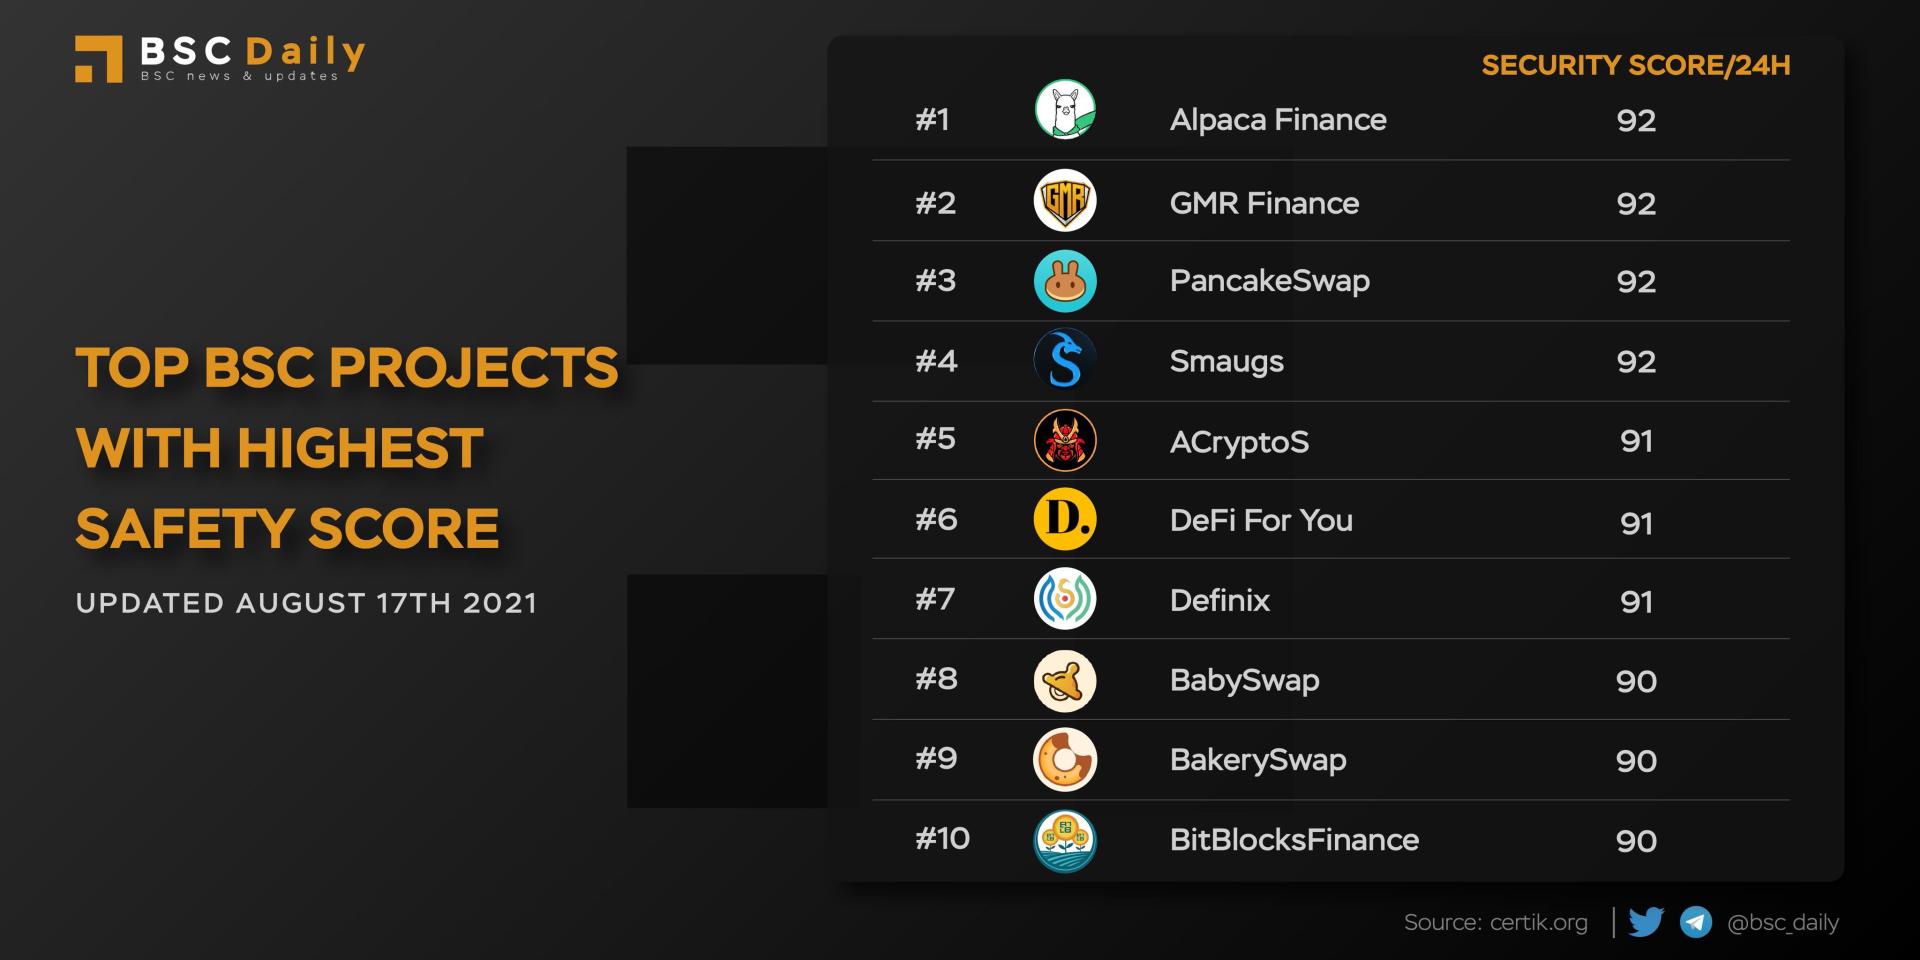Click the certik.org source link
This screenshot has height=960, width=1920.
pos(1538,922)
